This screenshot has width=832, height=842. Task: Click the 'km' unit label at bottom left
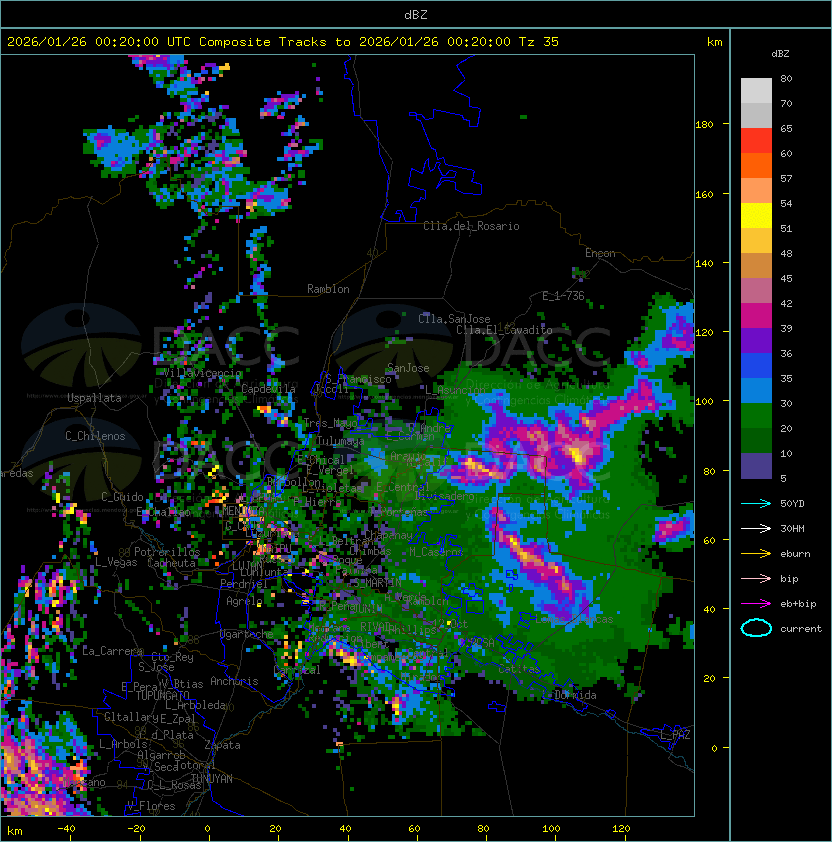[x=15, y=831]
